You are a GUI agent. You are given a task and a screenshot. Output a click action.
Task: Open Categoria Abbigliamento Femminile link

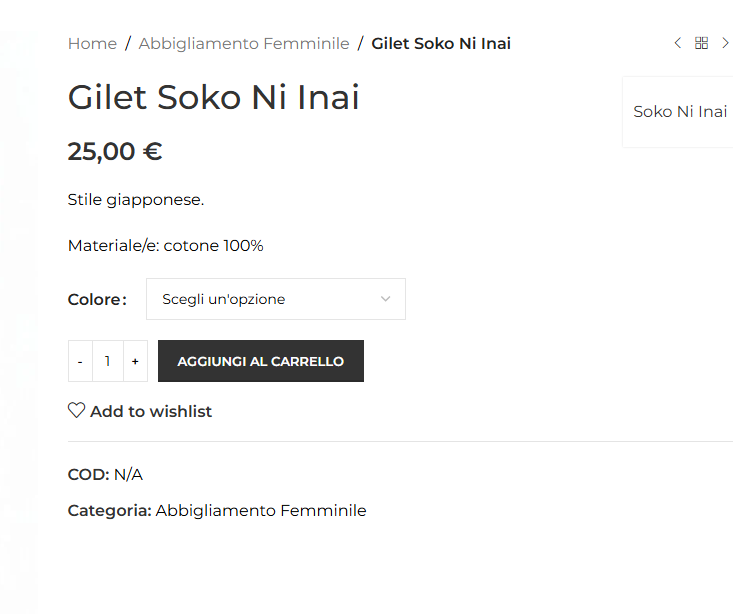[x=261, y=511]
